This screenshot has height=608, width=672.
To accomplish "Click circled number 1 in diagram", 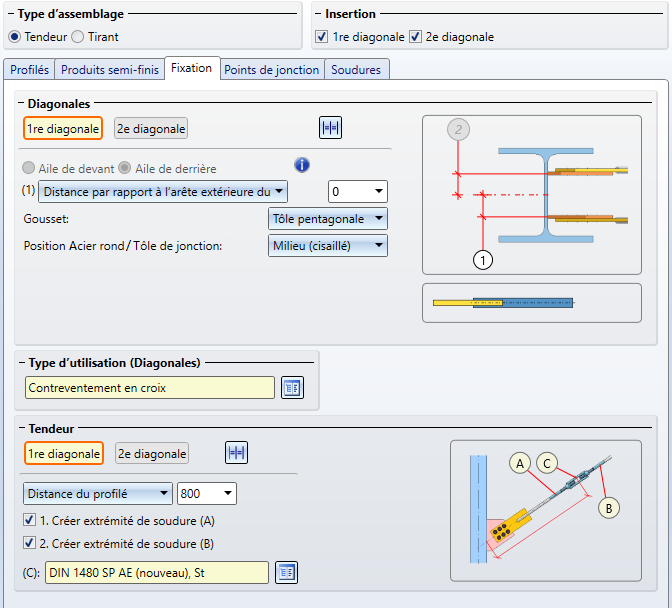I will click(483, 260).
